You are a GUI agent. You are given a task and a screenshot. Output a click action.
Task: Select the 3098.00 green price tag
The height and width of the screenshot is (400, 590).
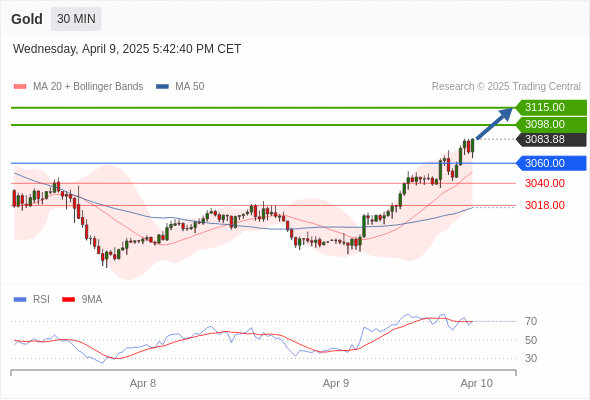point(551,125)
